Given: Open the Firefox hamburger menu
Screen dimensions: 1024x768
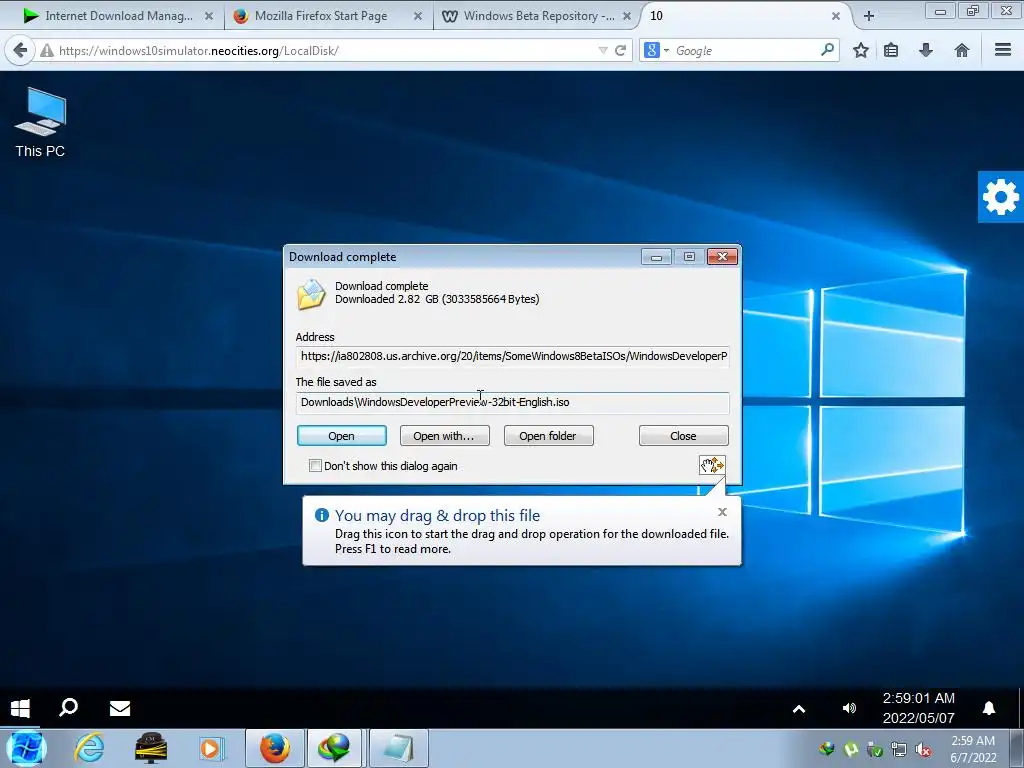Looking at the screenshot, I should point(1003,50).
